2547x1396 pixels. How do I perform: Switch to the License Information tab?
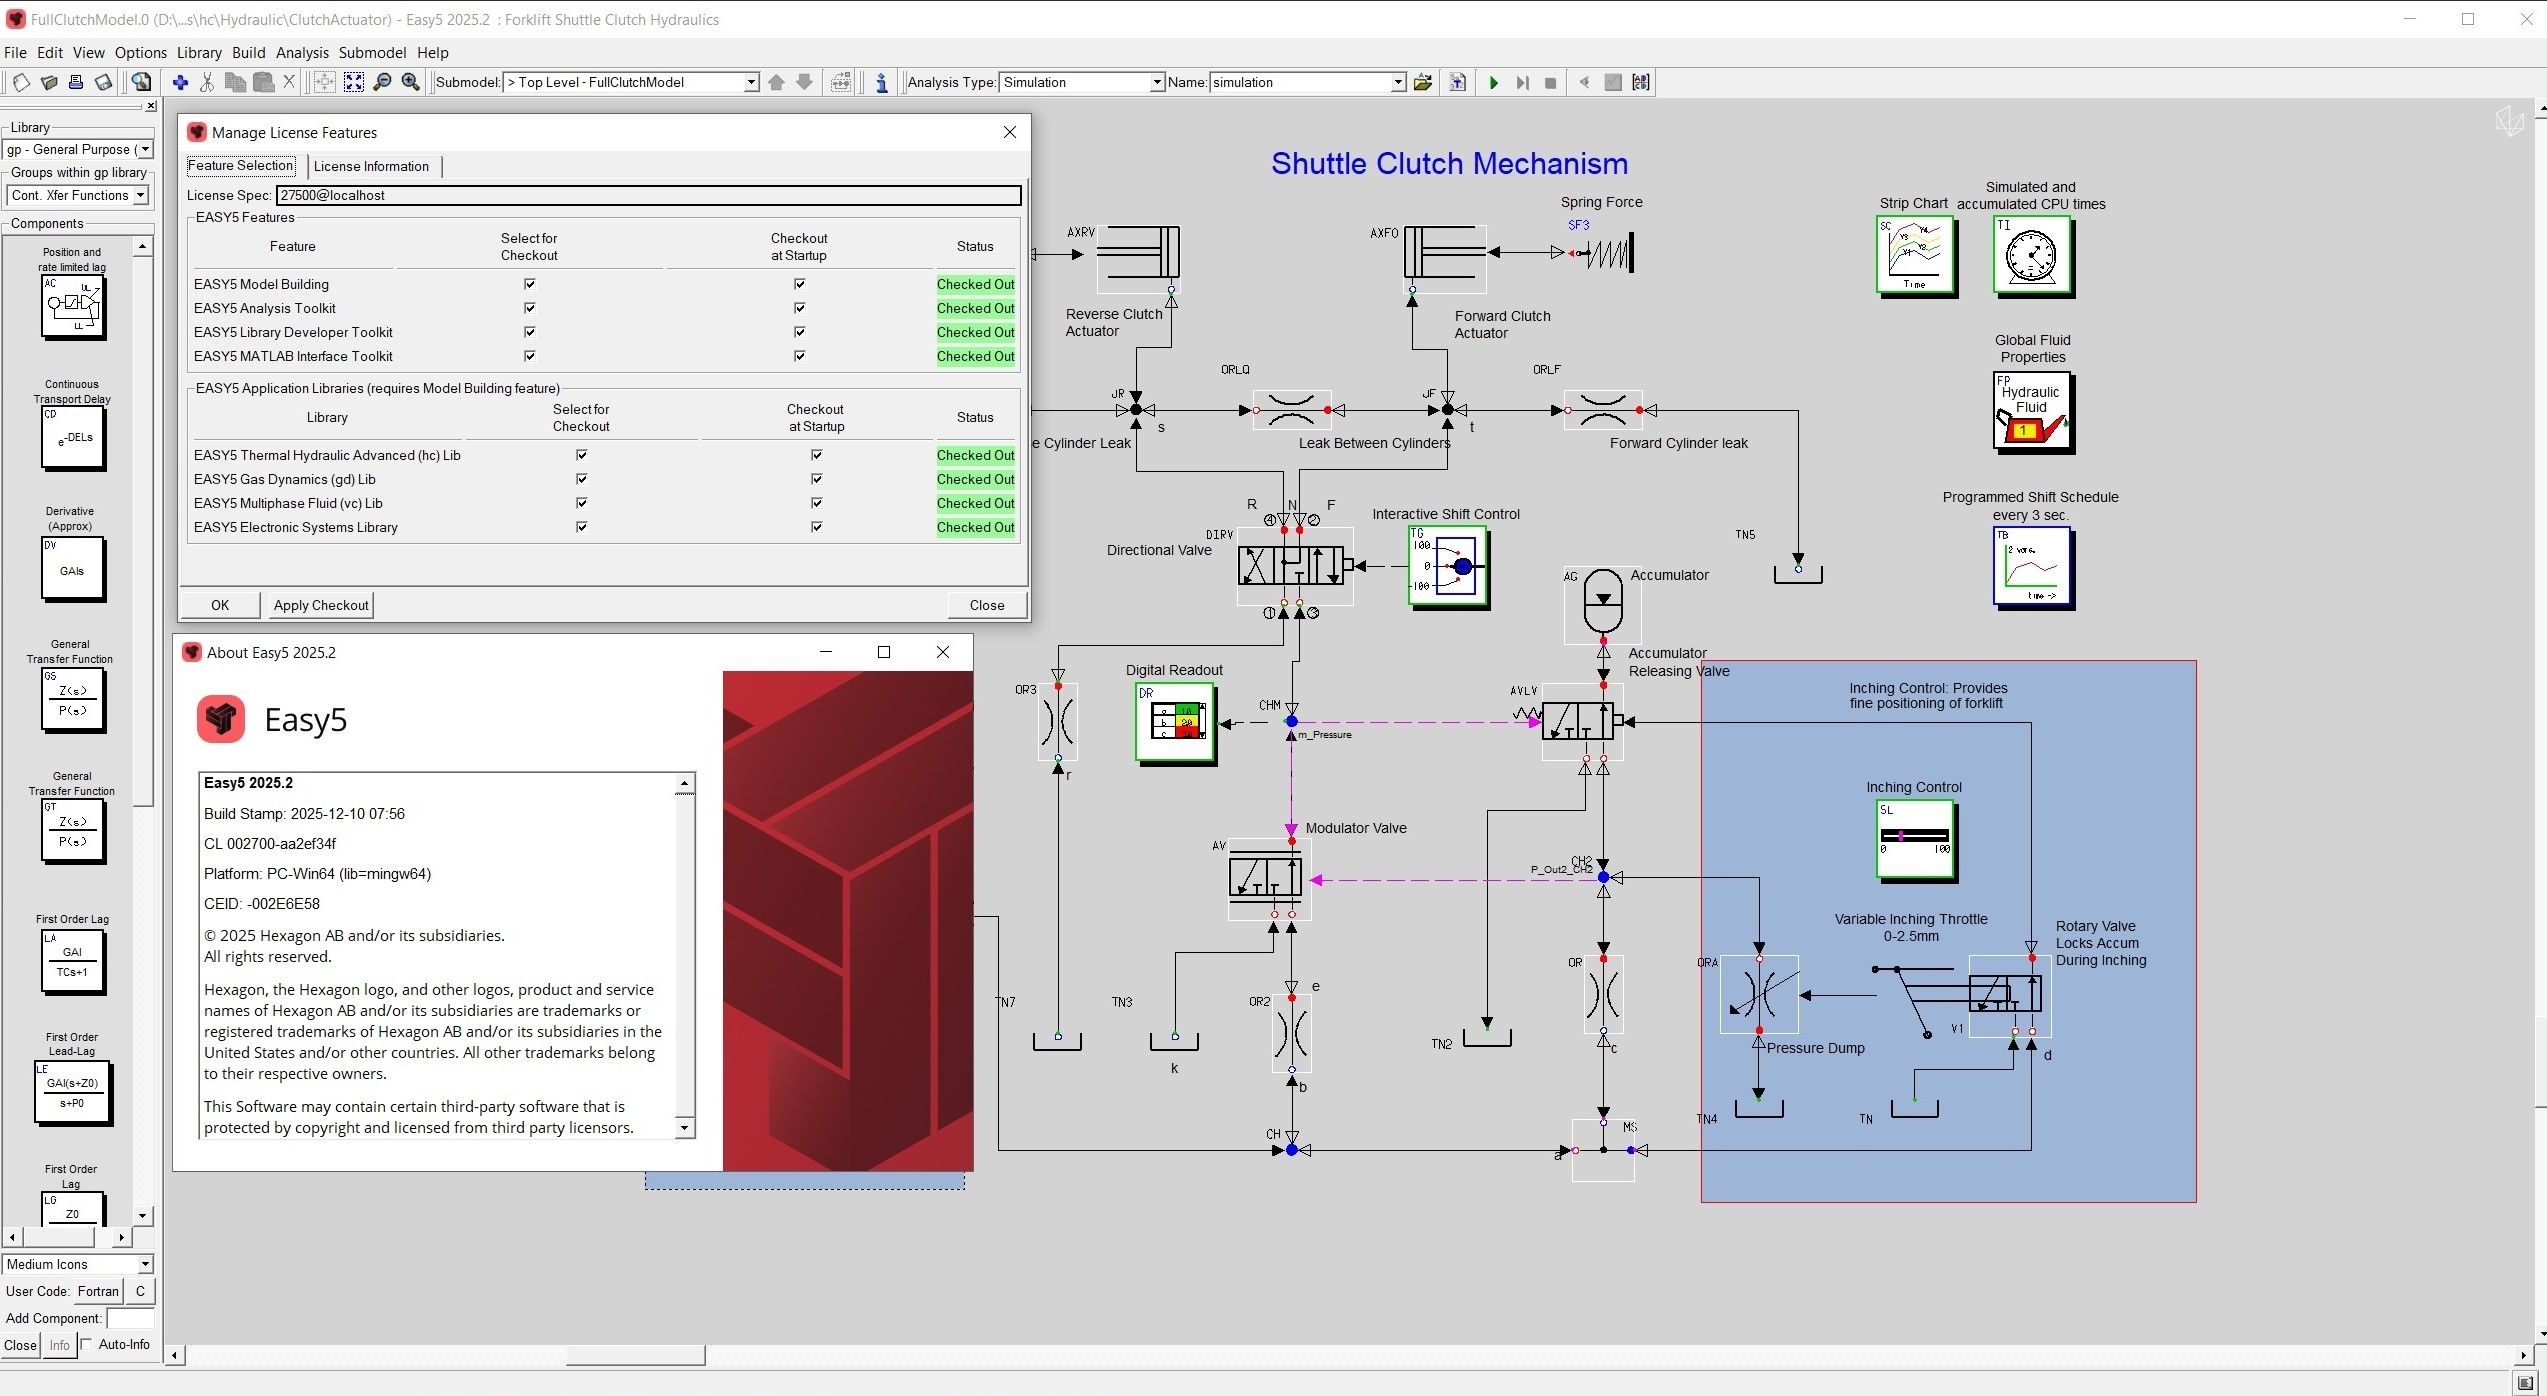click(371, 166)
